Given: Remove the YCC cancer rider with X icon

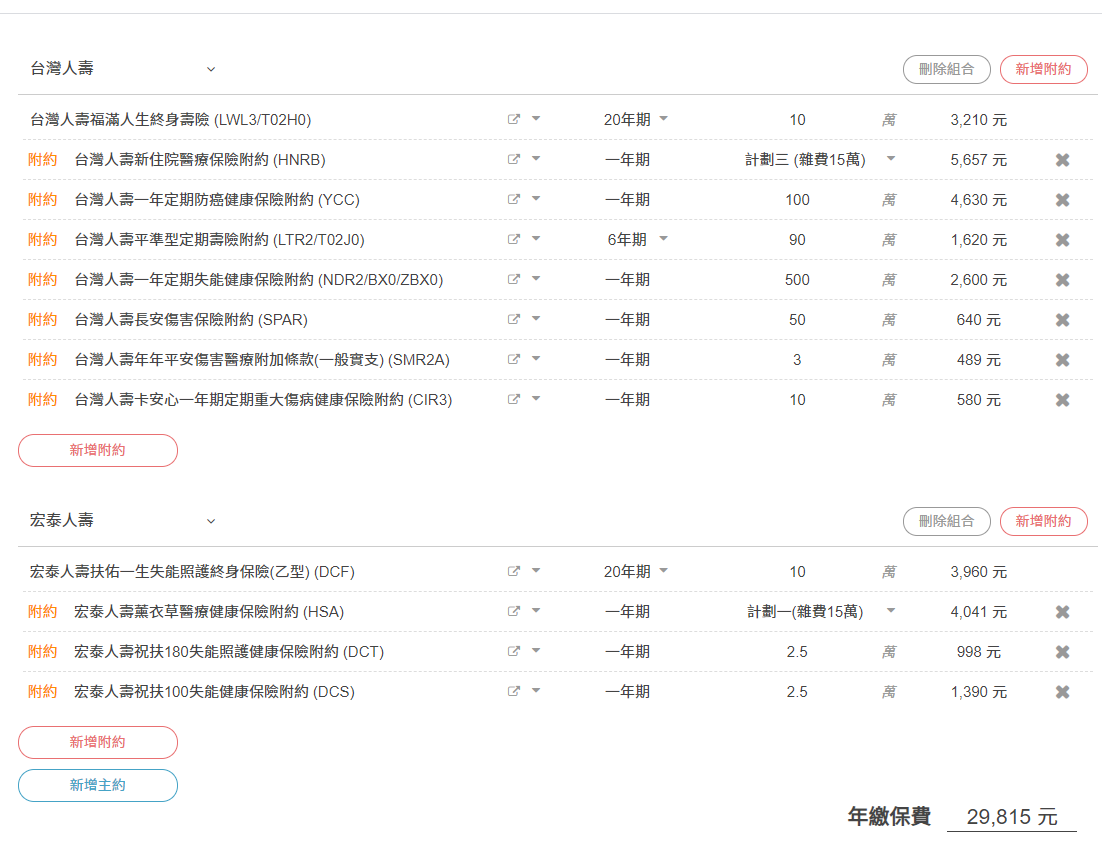Looking at the screenshot, I should pos(1063,200).
